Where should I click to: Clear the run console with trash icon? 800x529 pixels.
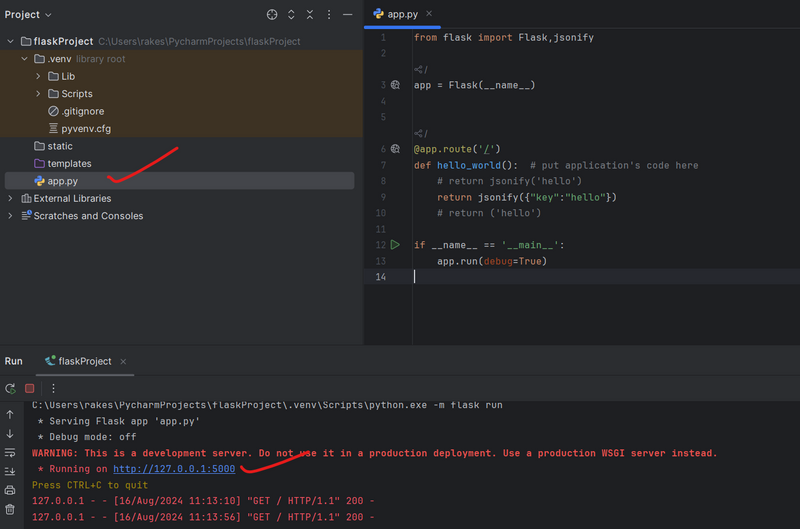(x=10, y=509)
